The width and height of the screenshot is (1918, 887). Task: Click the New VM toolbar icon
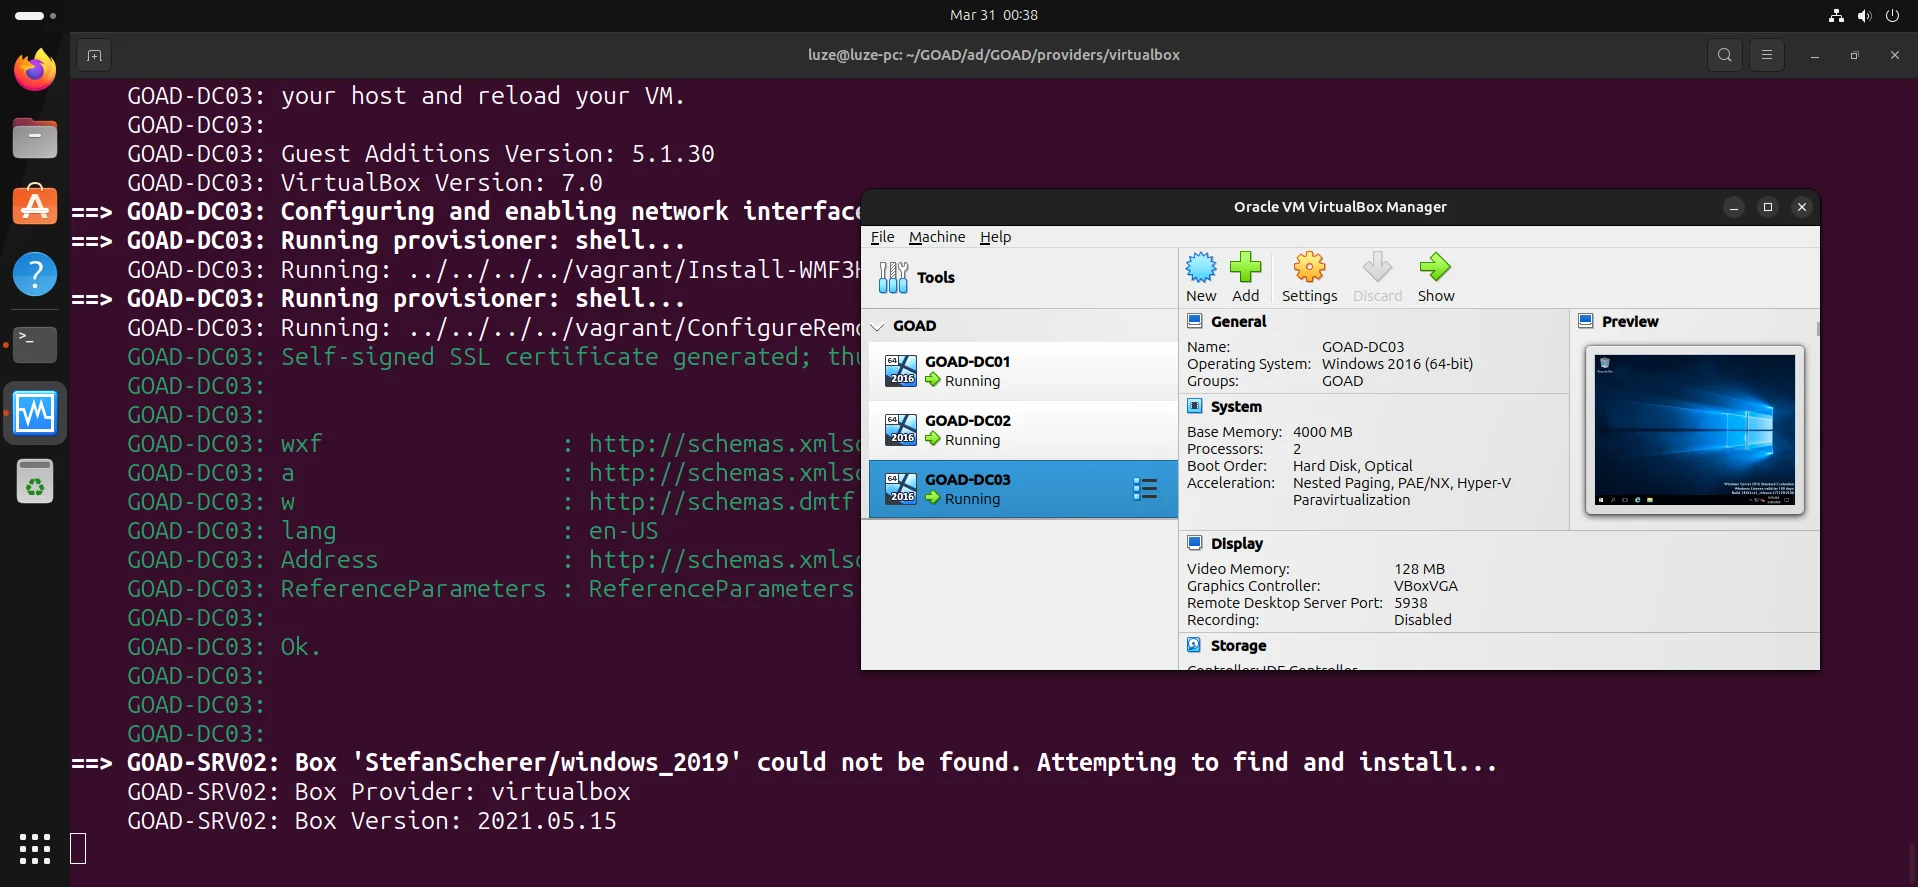pos(1200,268)
